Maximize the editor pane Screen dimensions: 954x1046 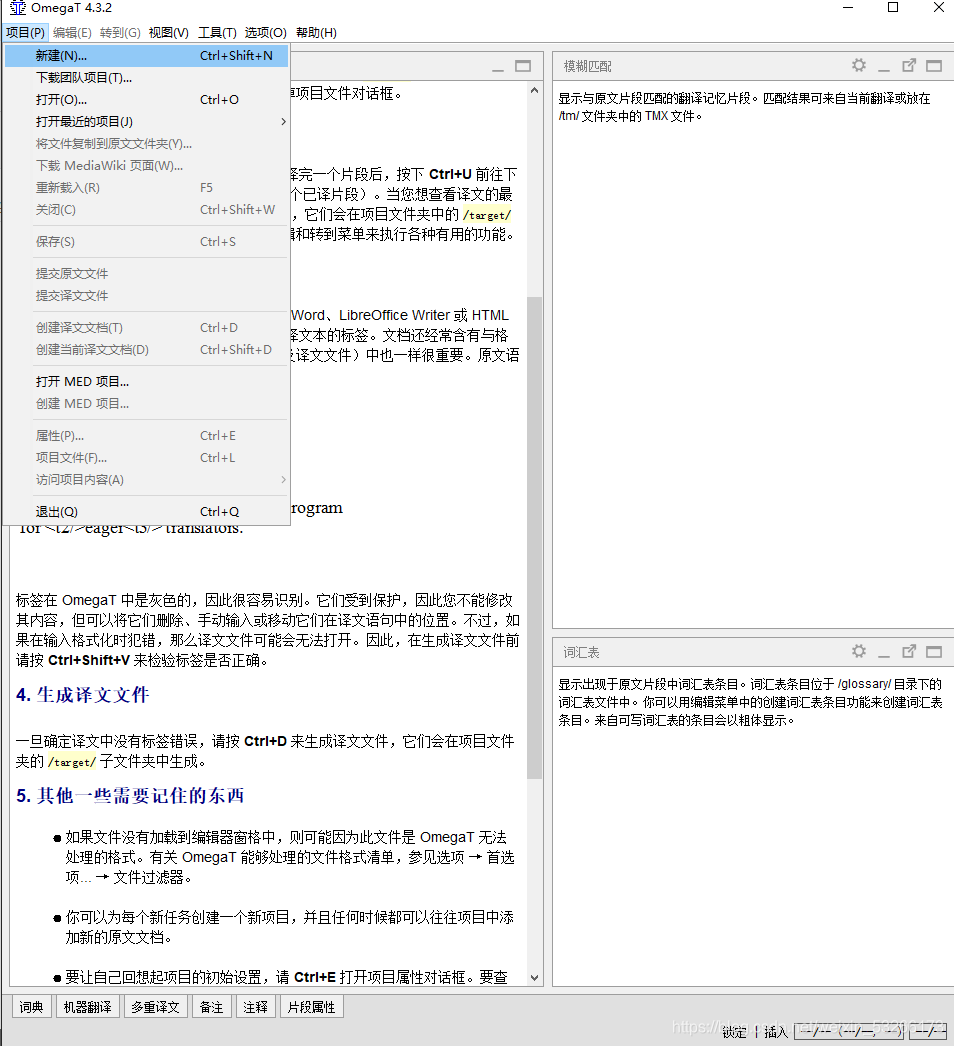[523, 65]
